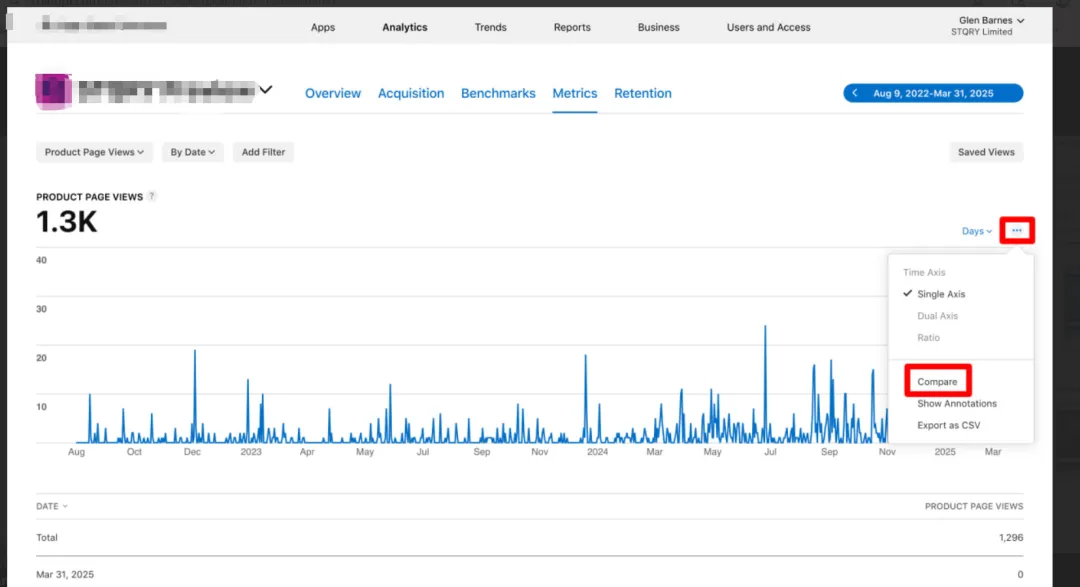This screenshot has width=1080, height=587.
Task: Click the Add Filter button
Action: pyautogui.click(x=263, y=152)
